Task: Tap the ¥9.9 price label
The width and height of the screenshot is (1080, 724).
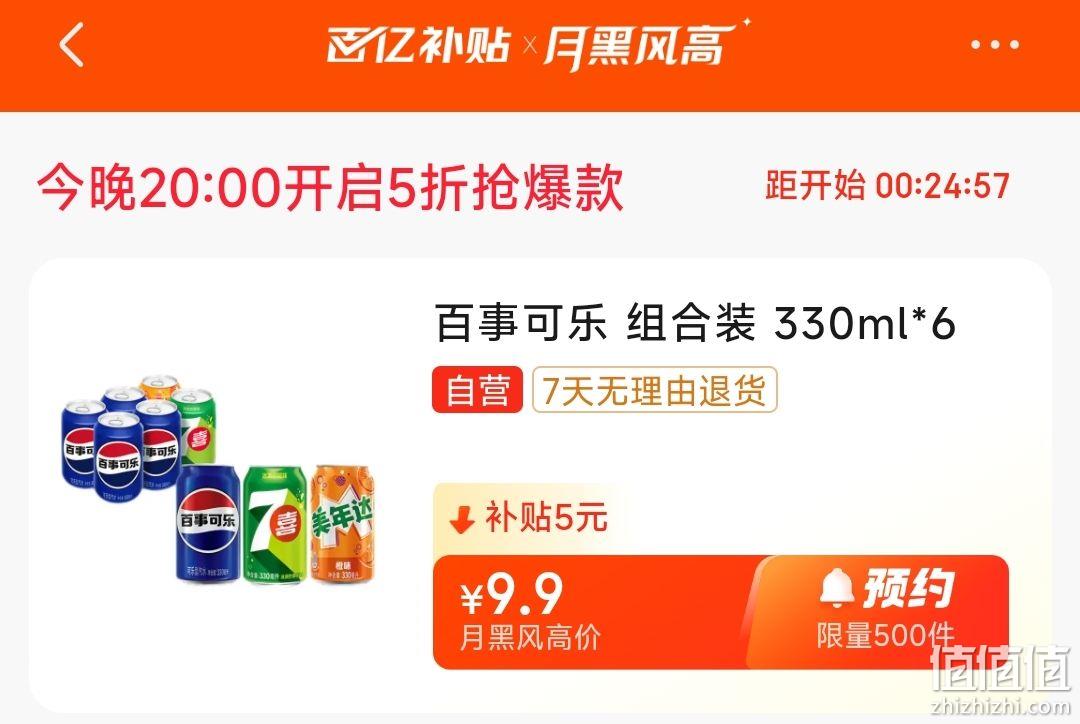Action: pyautogui.click(x=512, y=594)
